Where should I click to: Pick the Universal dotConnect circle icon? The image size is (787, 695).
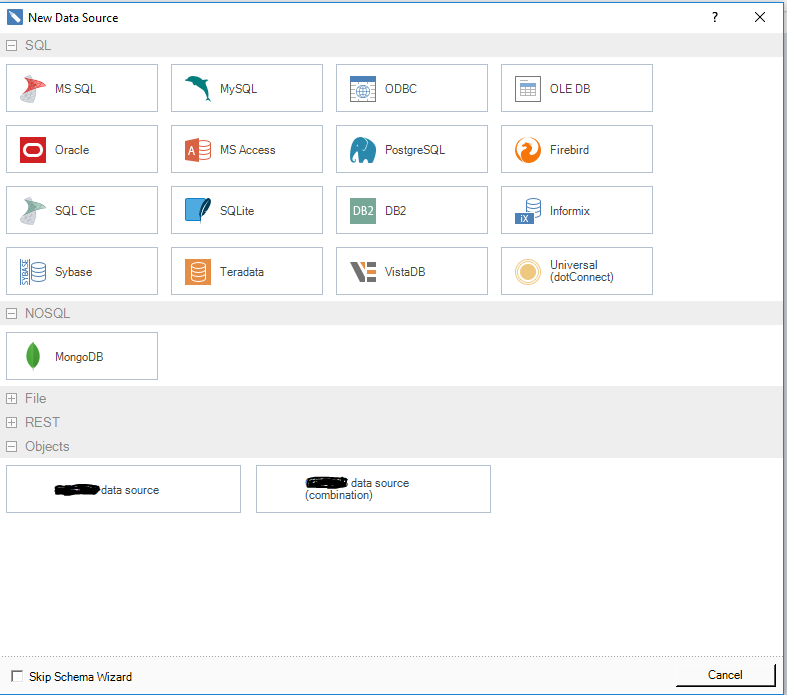[x=528, y=271]
